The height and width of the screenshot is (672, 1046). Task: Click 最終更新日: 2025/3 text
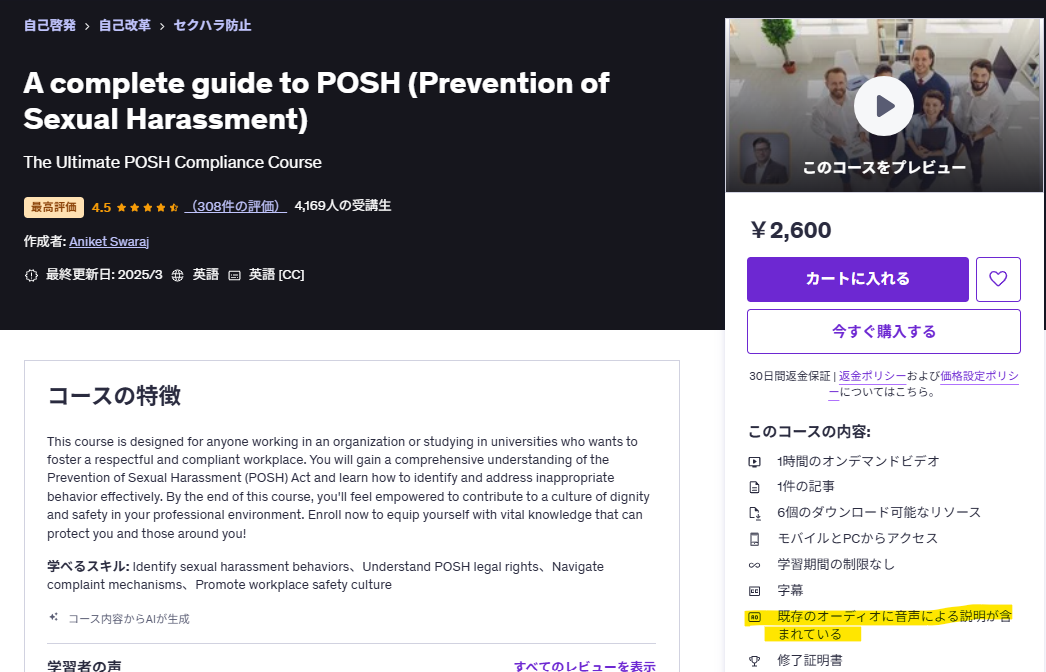click(104, 275)
